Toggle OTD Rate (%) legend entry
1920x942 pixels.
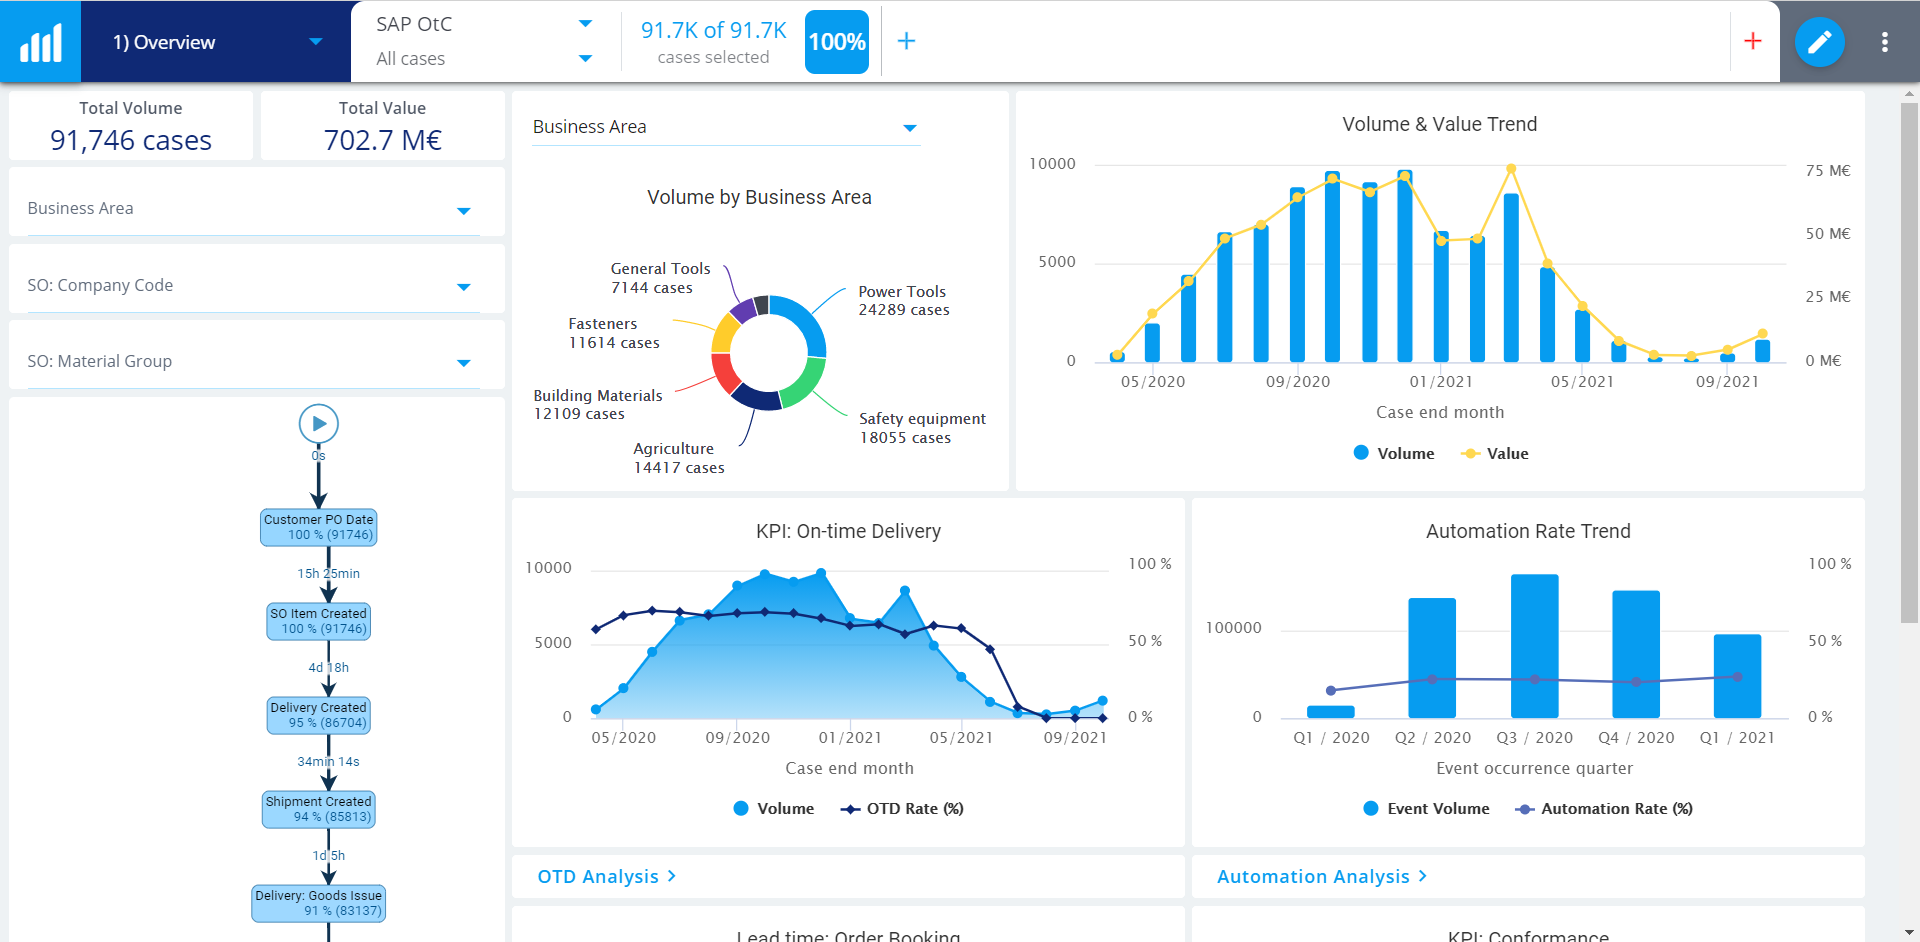(x=902, y=808)
